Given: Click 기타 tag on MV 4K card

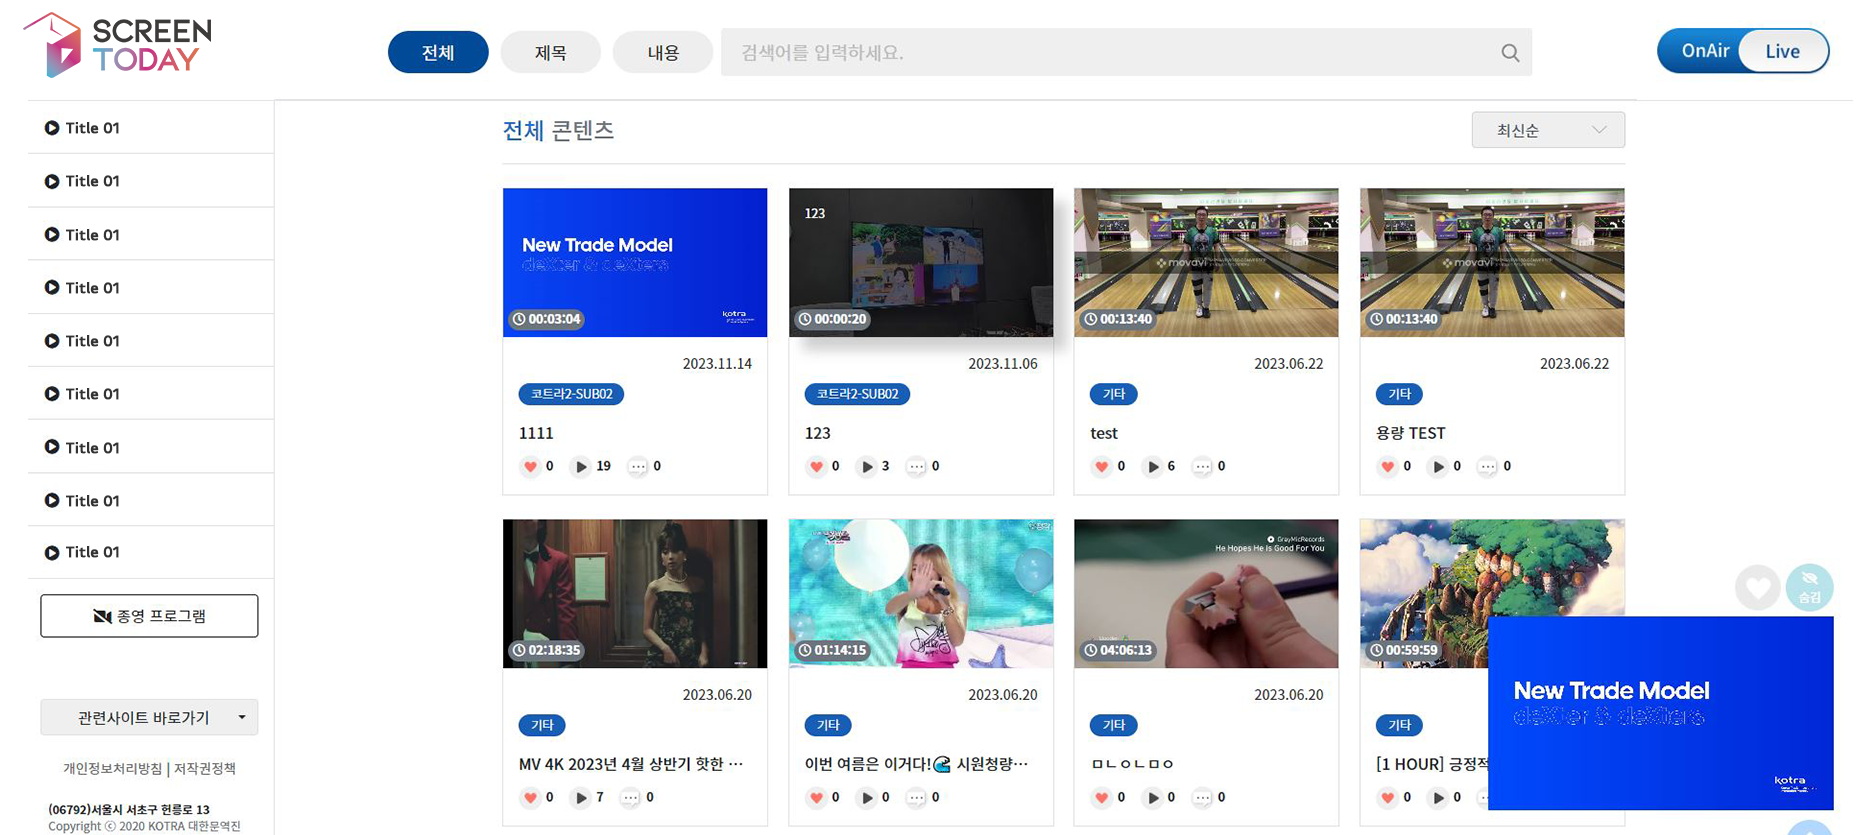Looking at the screenshot, I should 542,725.
